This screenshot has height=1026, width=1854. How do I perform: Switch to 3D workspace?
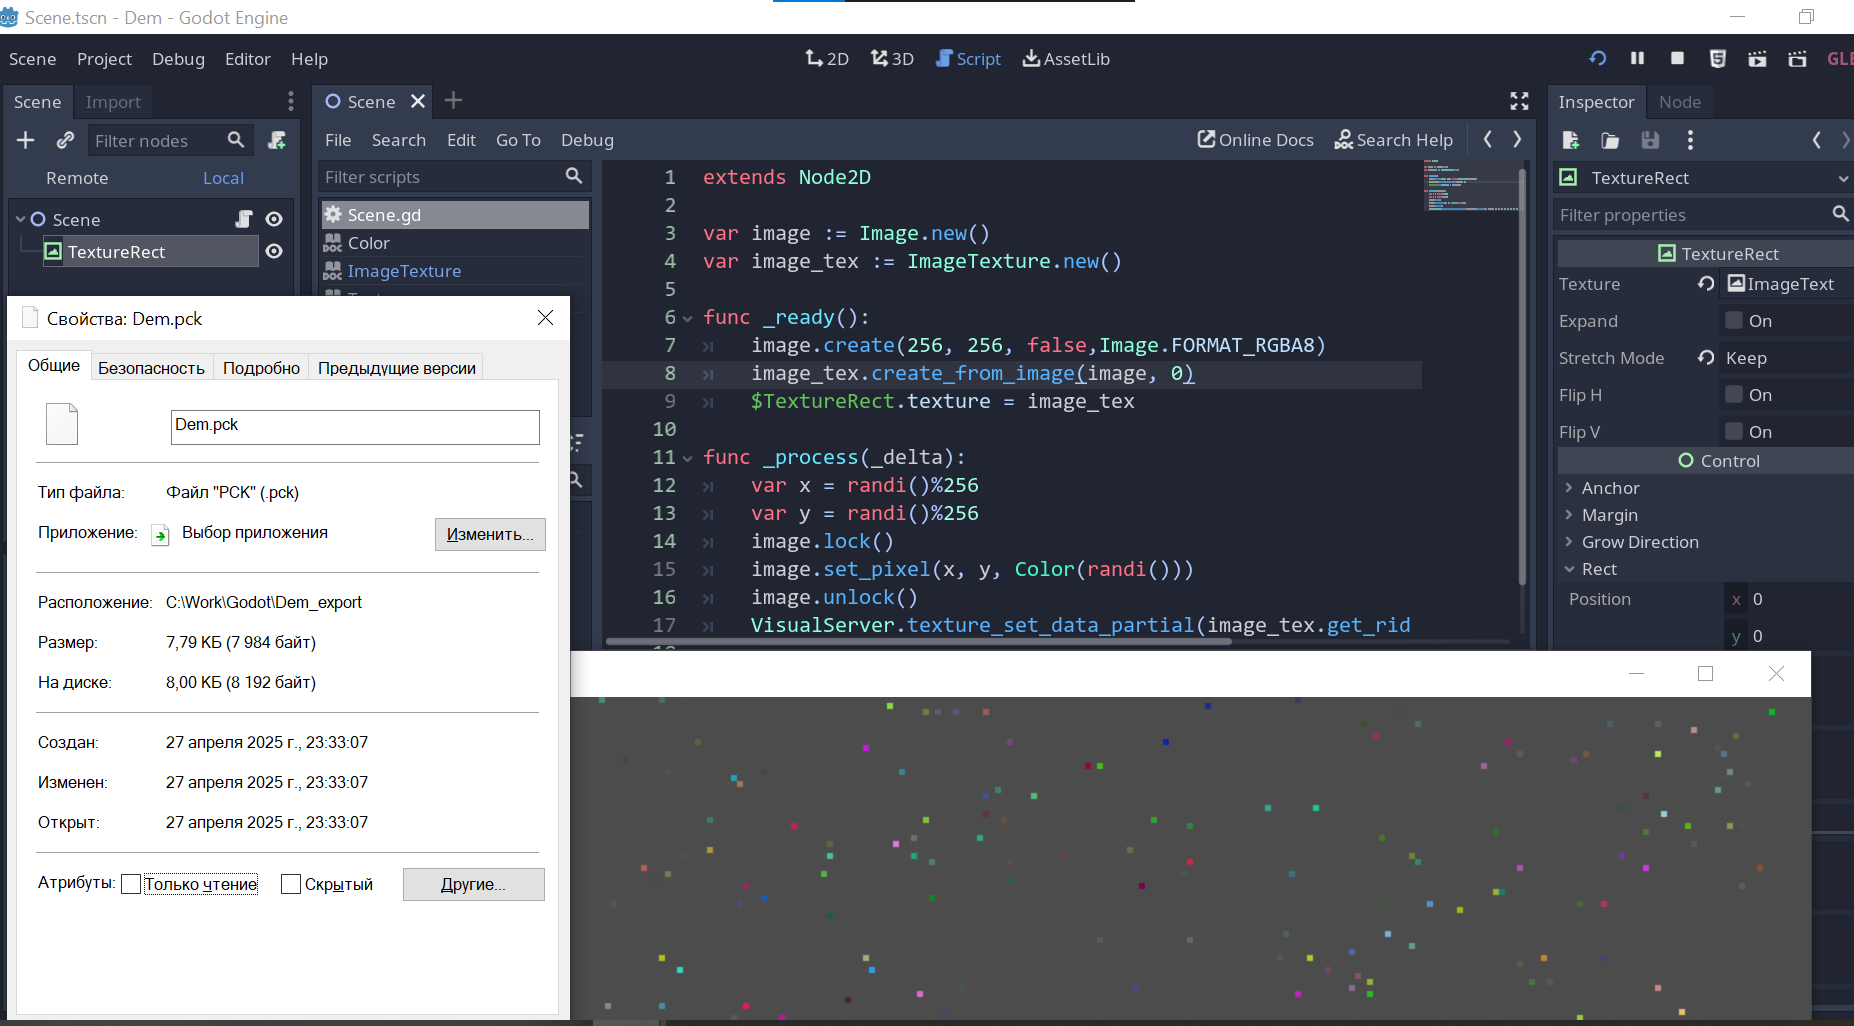click(892, 59)
